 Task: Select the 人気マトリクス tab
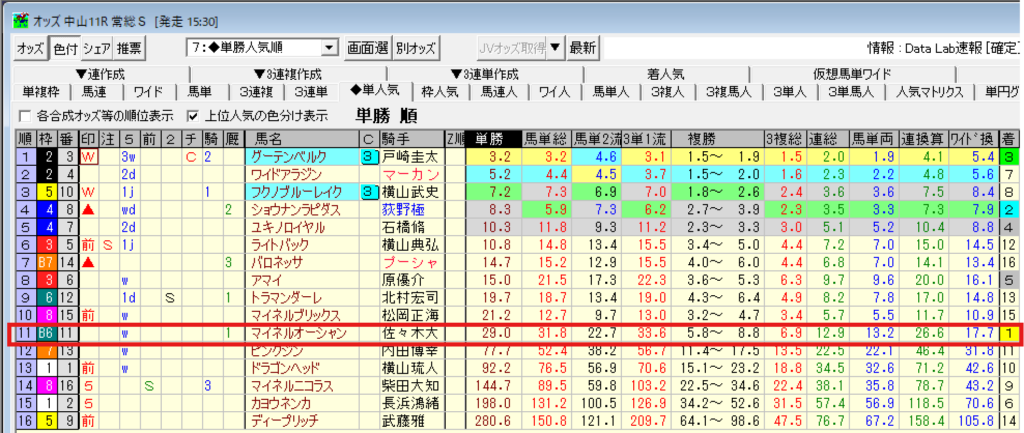coord(930,92)
